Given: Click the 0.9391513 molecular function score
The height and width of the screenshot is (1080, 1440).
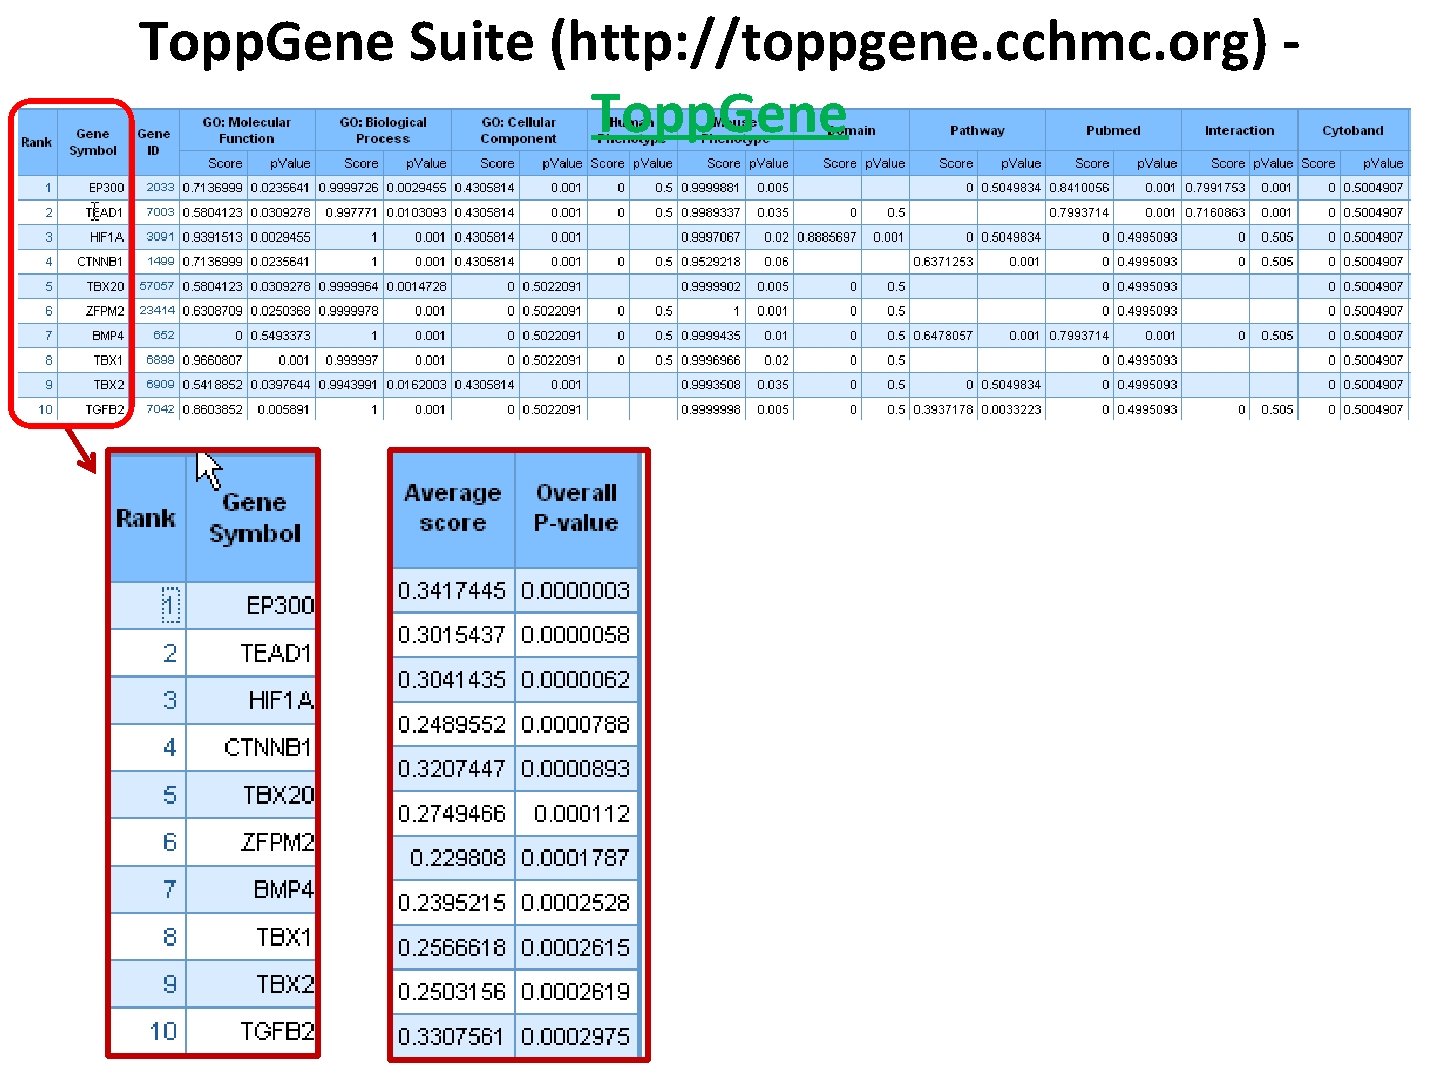Looking at the screenshot, I should point(213,237).
